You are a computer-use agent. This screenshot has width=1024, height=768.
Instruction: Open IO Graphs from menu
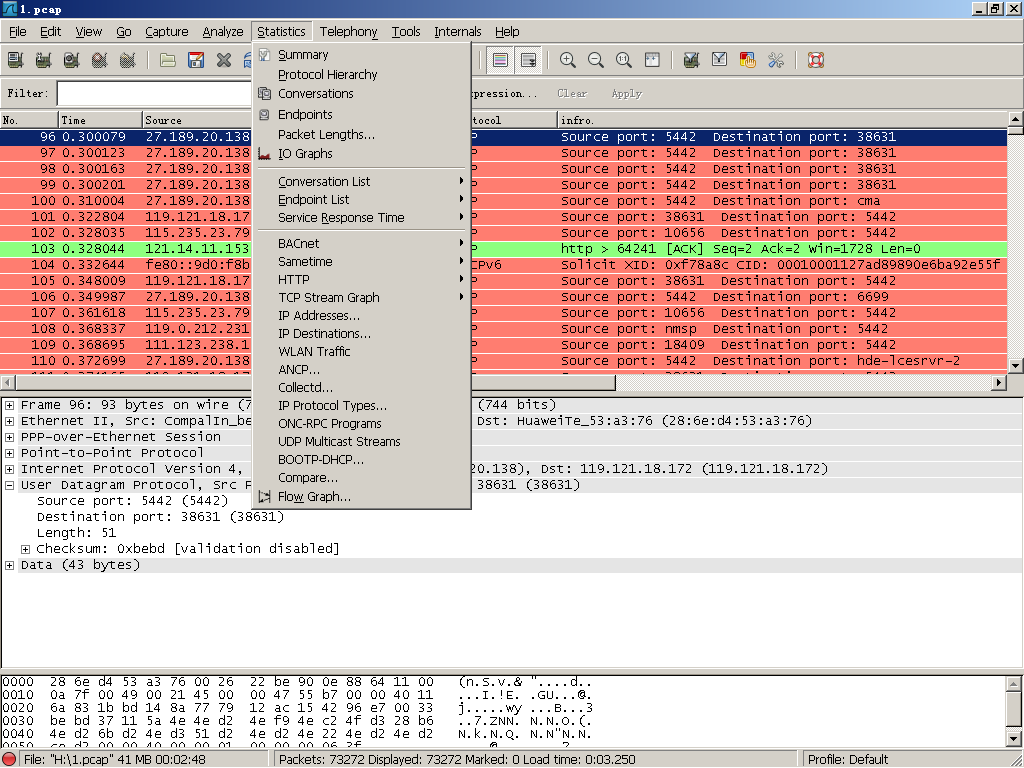pyautogui.click(x=361, y=153)
